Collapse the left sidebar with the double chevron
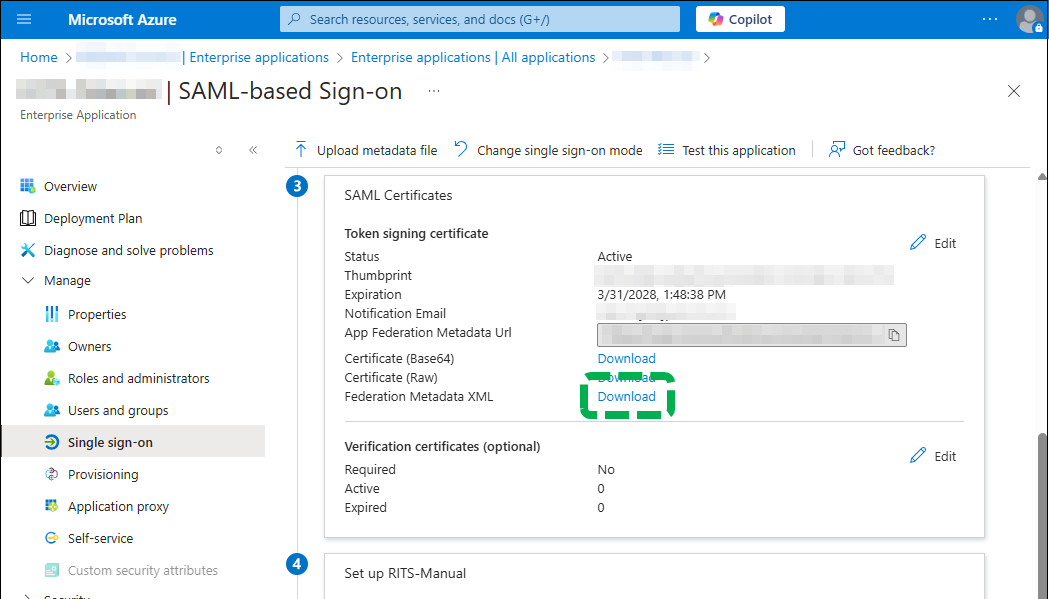 253,149
